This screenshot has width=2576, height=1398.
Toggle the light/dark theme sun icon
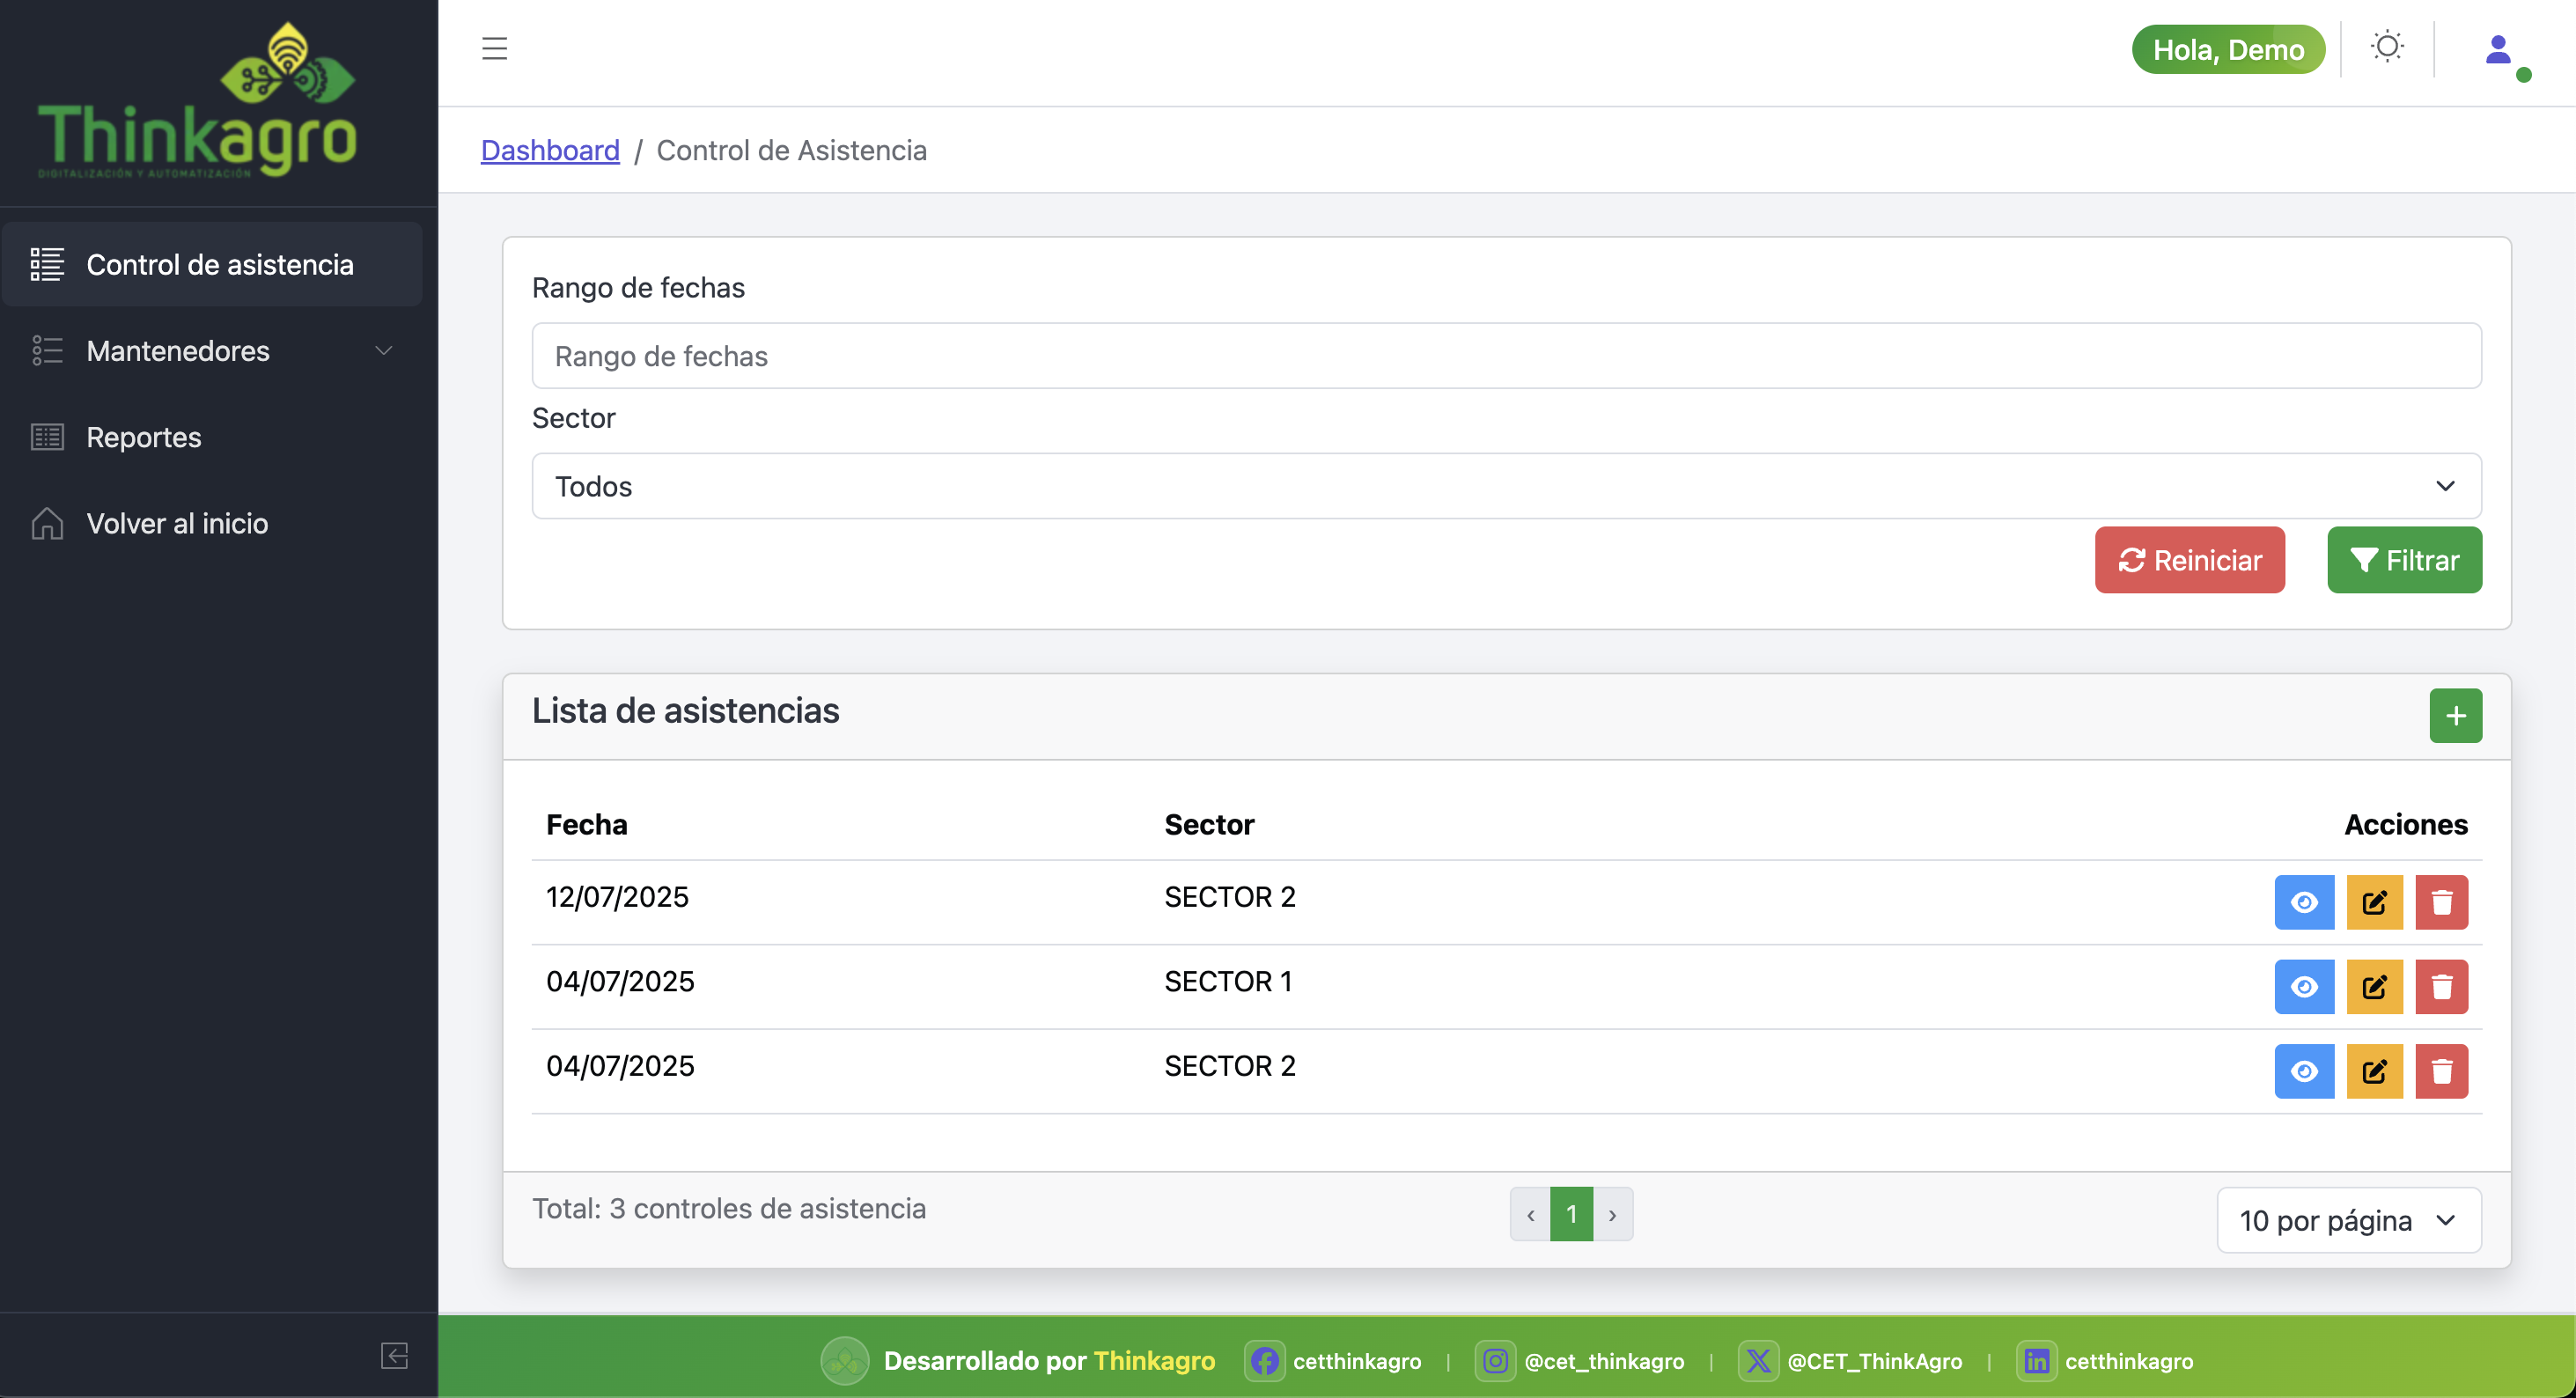(x=2386, y=47)
